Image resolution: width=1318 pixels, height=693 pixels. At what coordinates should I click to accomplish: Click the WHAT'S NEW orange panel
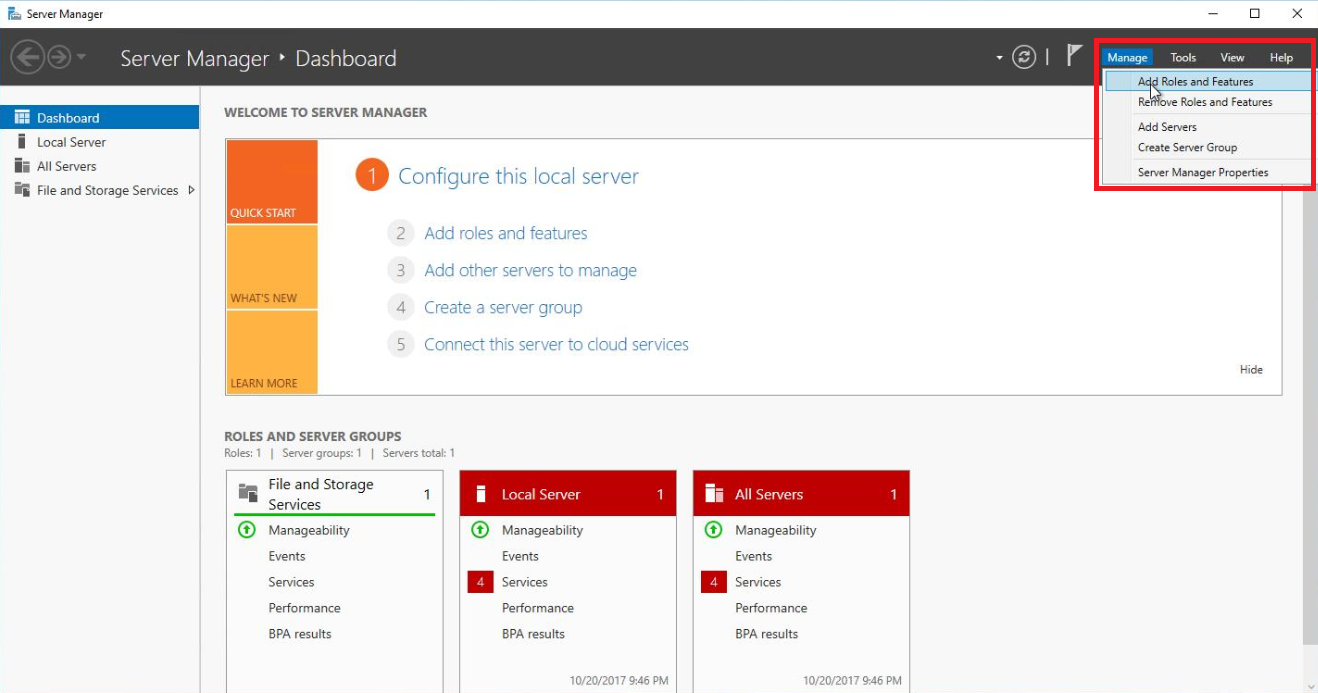[271, 268]
